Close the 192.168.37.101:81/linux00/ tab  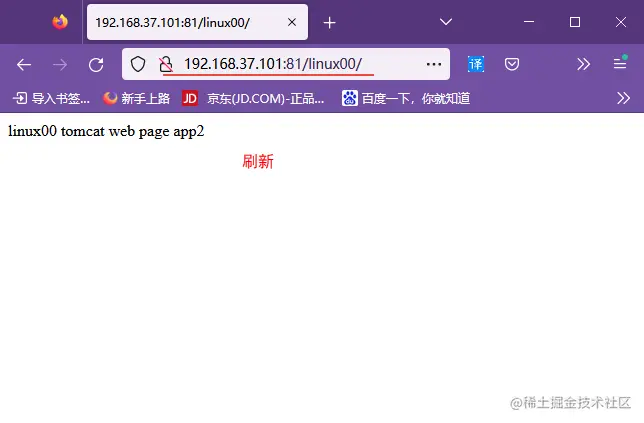(x=292, y=22)
